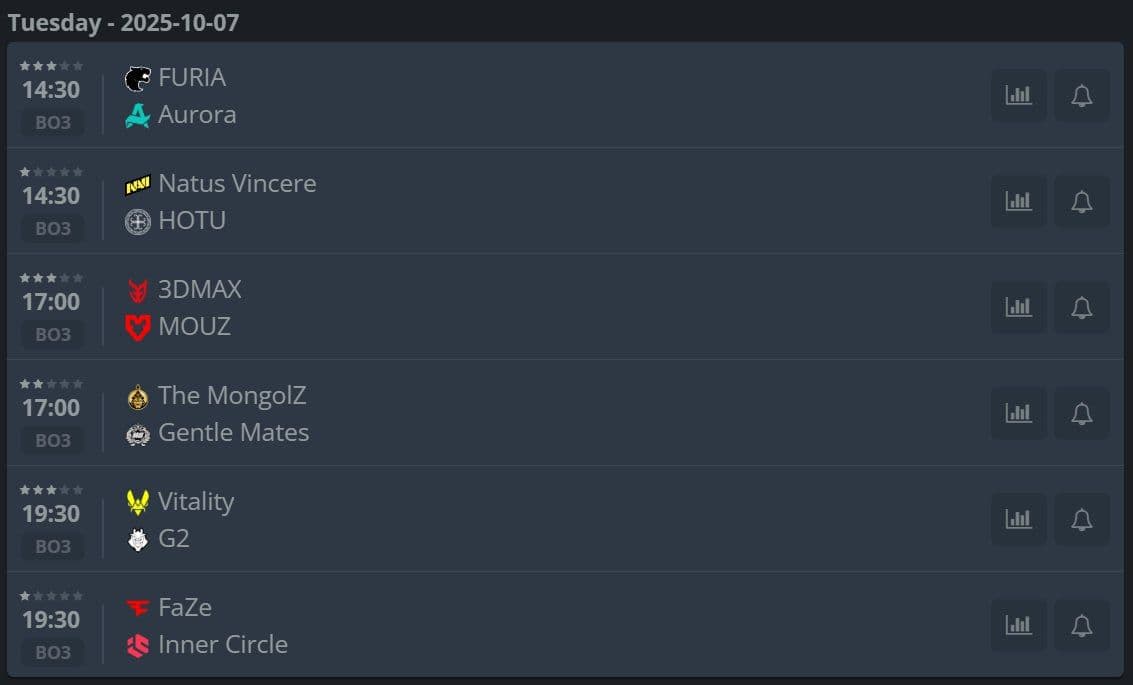The height and width of the screenshot is (685, 1133).
Task: Click the Natus Vincere team name
Action: point(237,184)
